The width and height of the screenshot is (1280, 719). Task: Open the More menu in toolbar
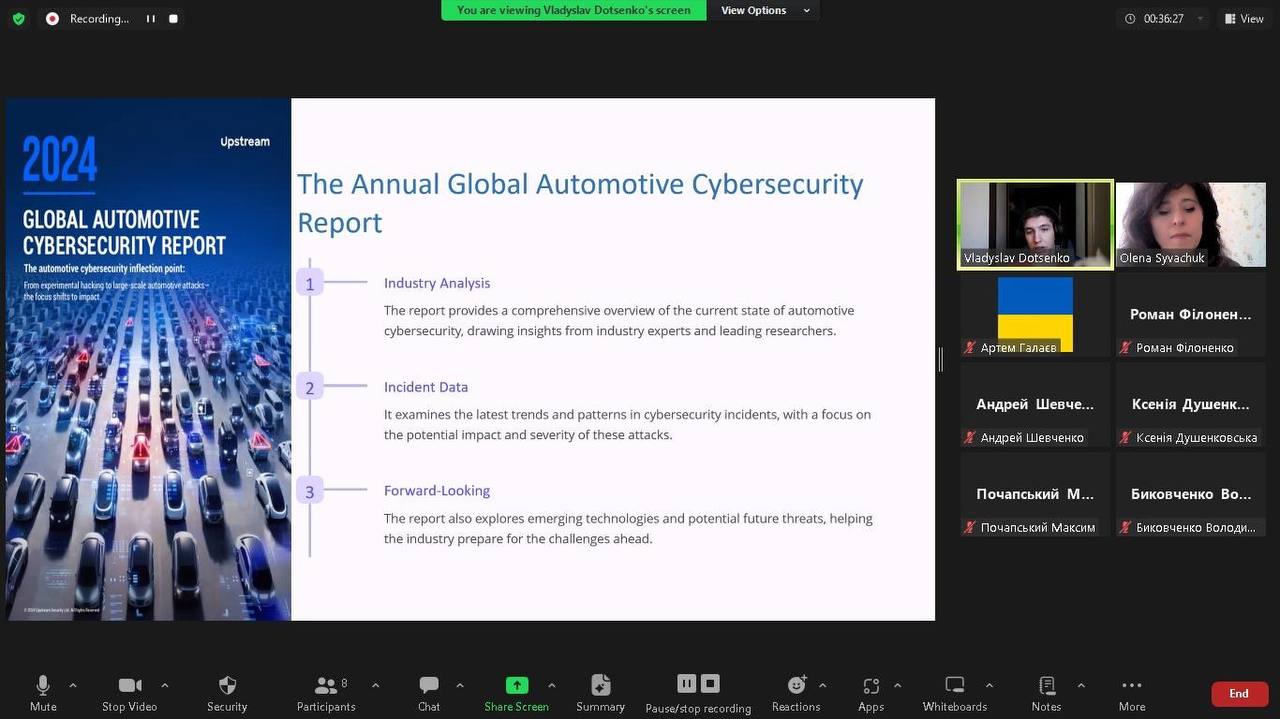pyautogui.click(x=1132, y=686)
